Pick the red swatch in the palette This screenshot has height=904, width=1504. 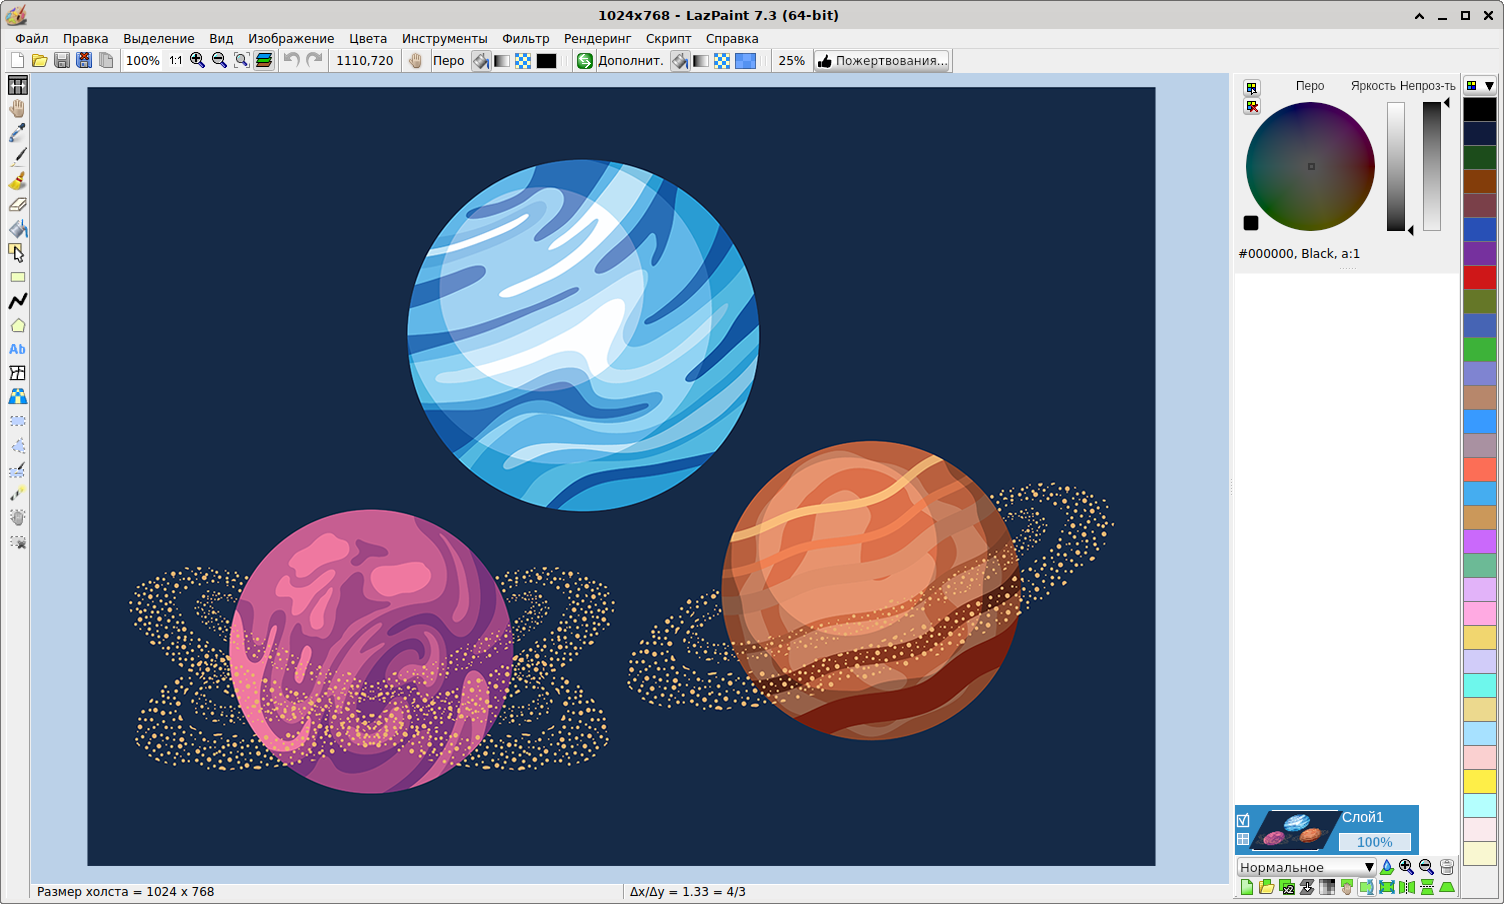pos(1479,277)
